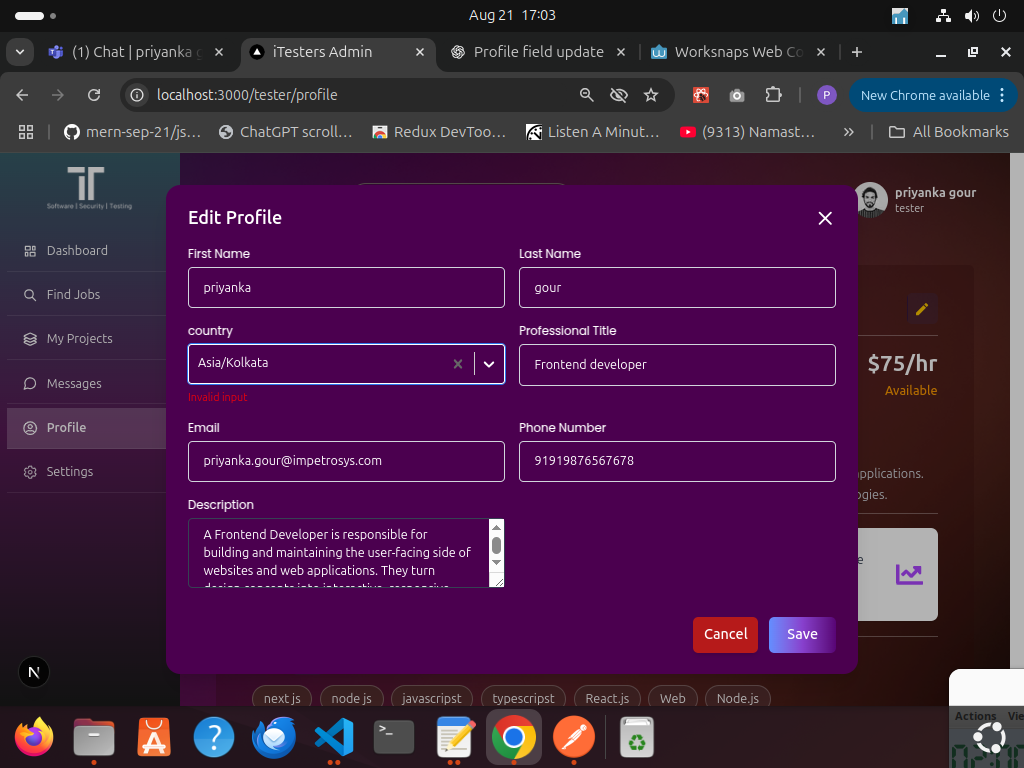Click the red Cancel button
The image size is (1024, 768).
point(725,634)
